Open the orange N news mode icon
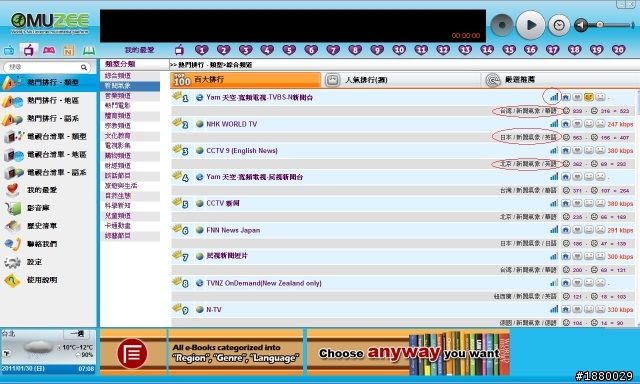Image resolution: width=640 pixels, height=384 pixels. (x=69, y=51)
